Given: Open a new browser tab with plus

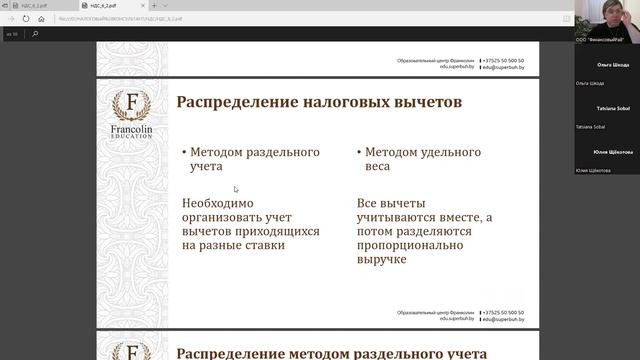Looking at the screenshot, I should click(x=154, y=6).
